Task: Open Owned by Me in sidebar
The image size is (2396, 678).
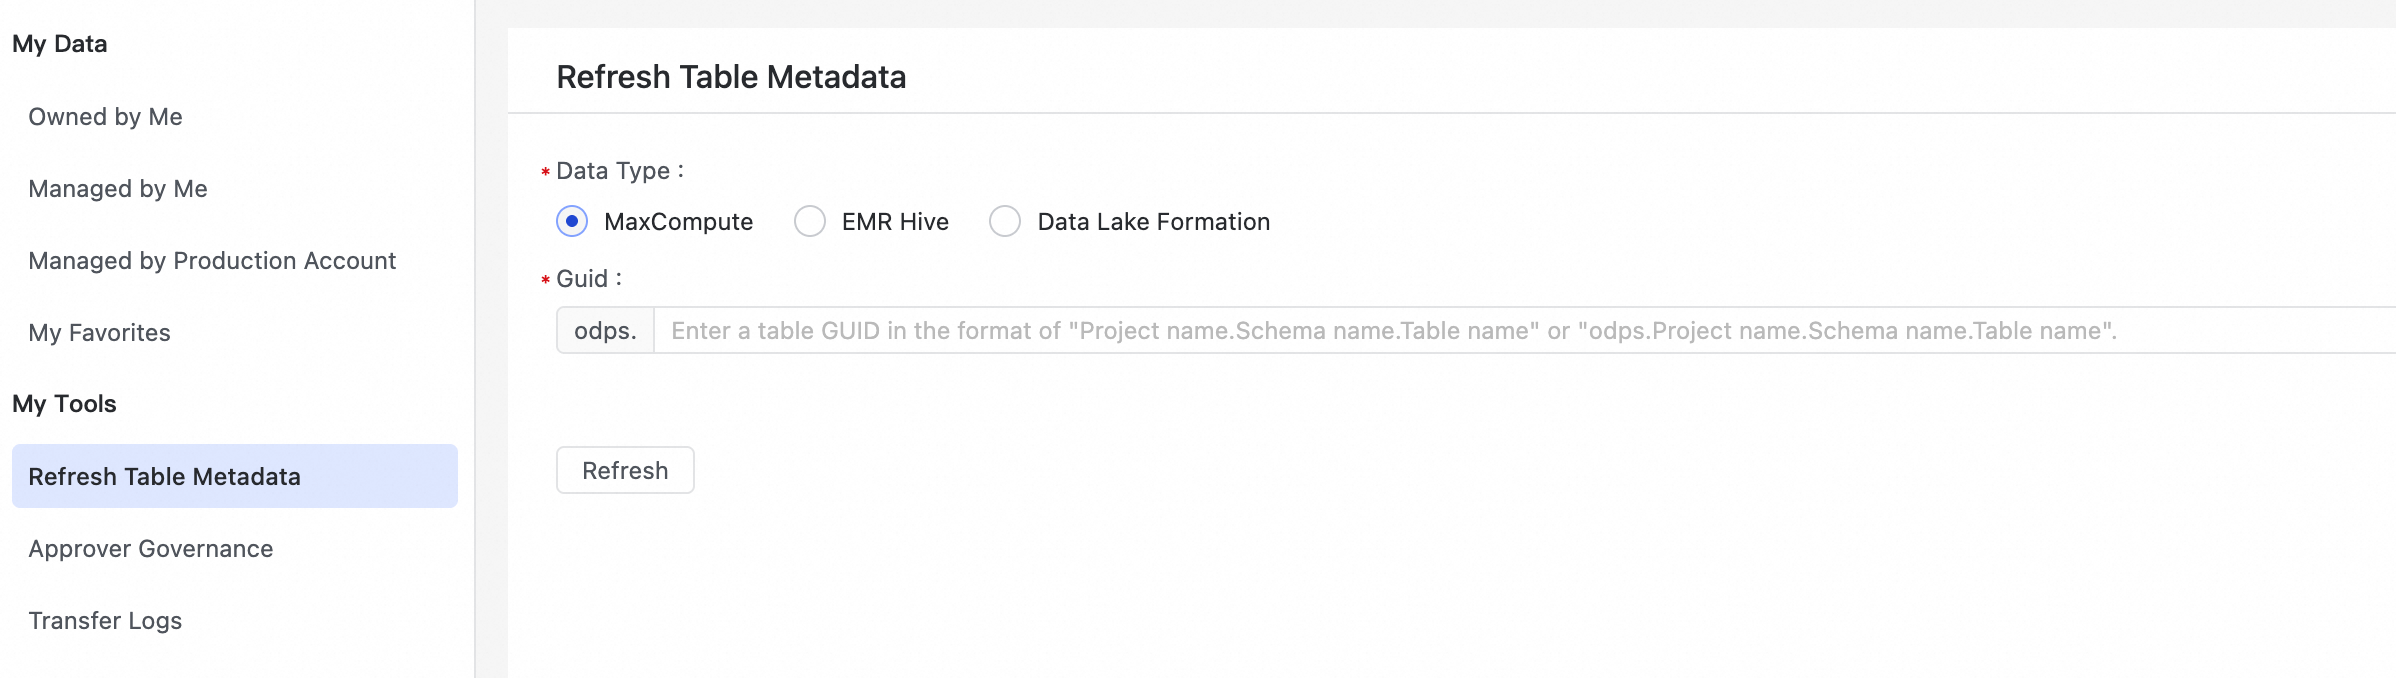Action: point(105,117)
